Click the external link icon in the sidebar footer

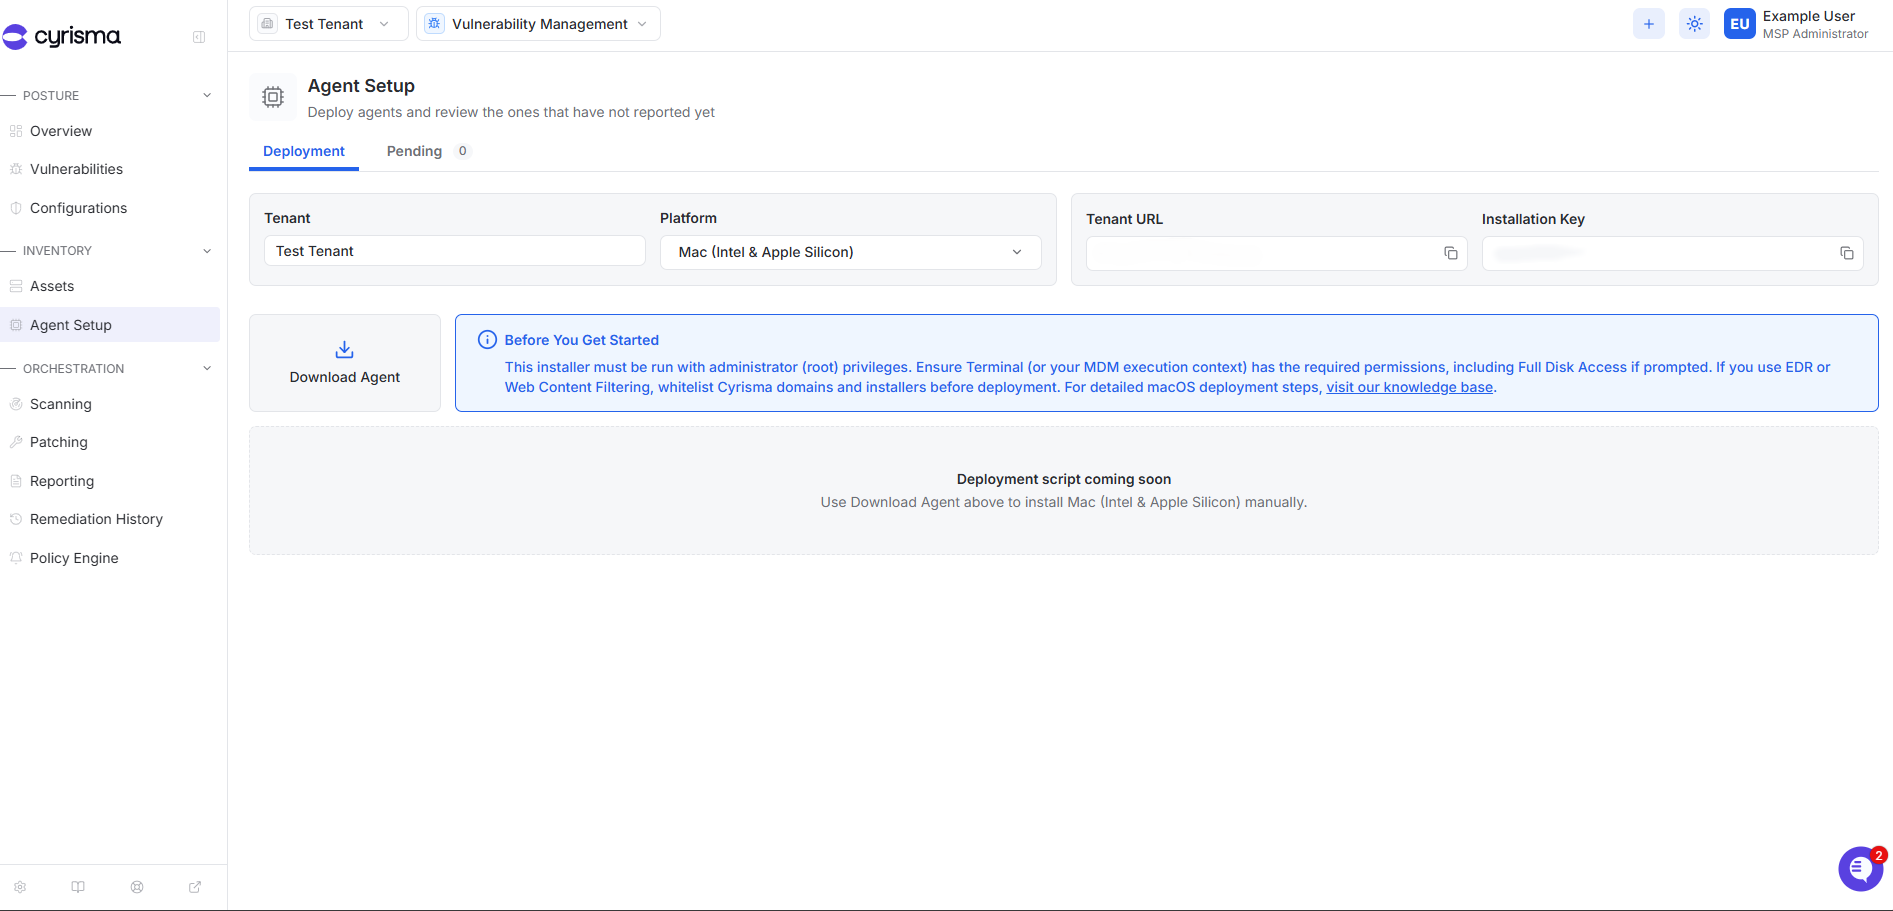click(195, 887)
